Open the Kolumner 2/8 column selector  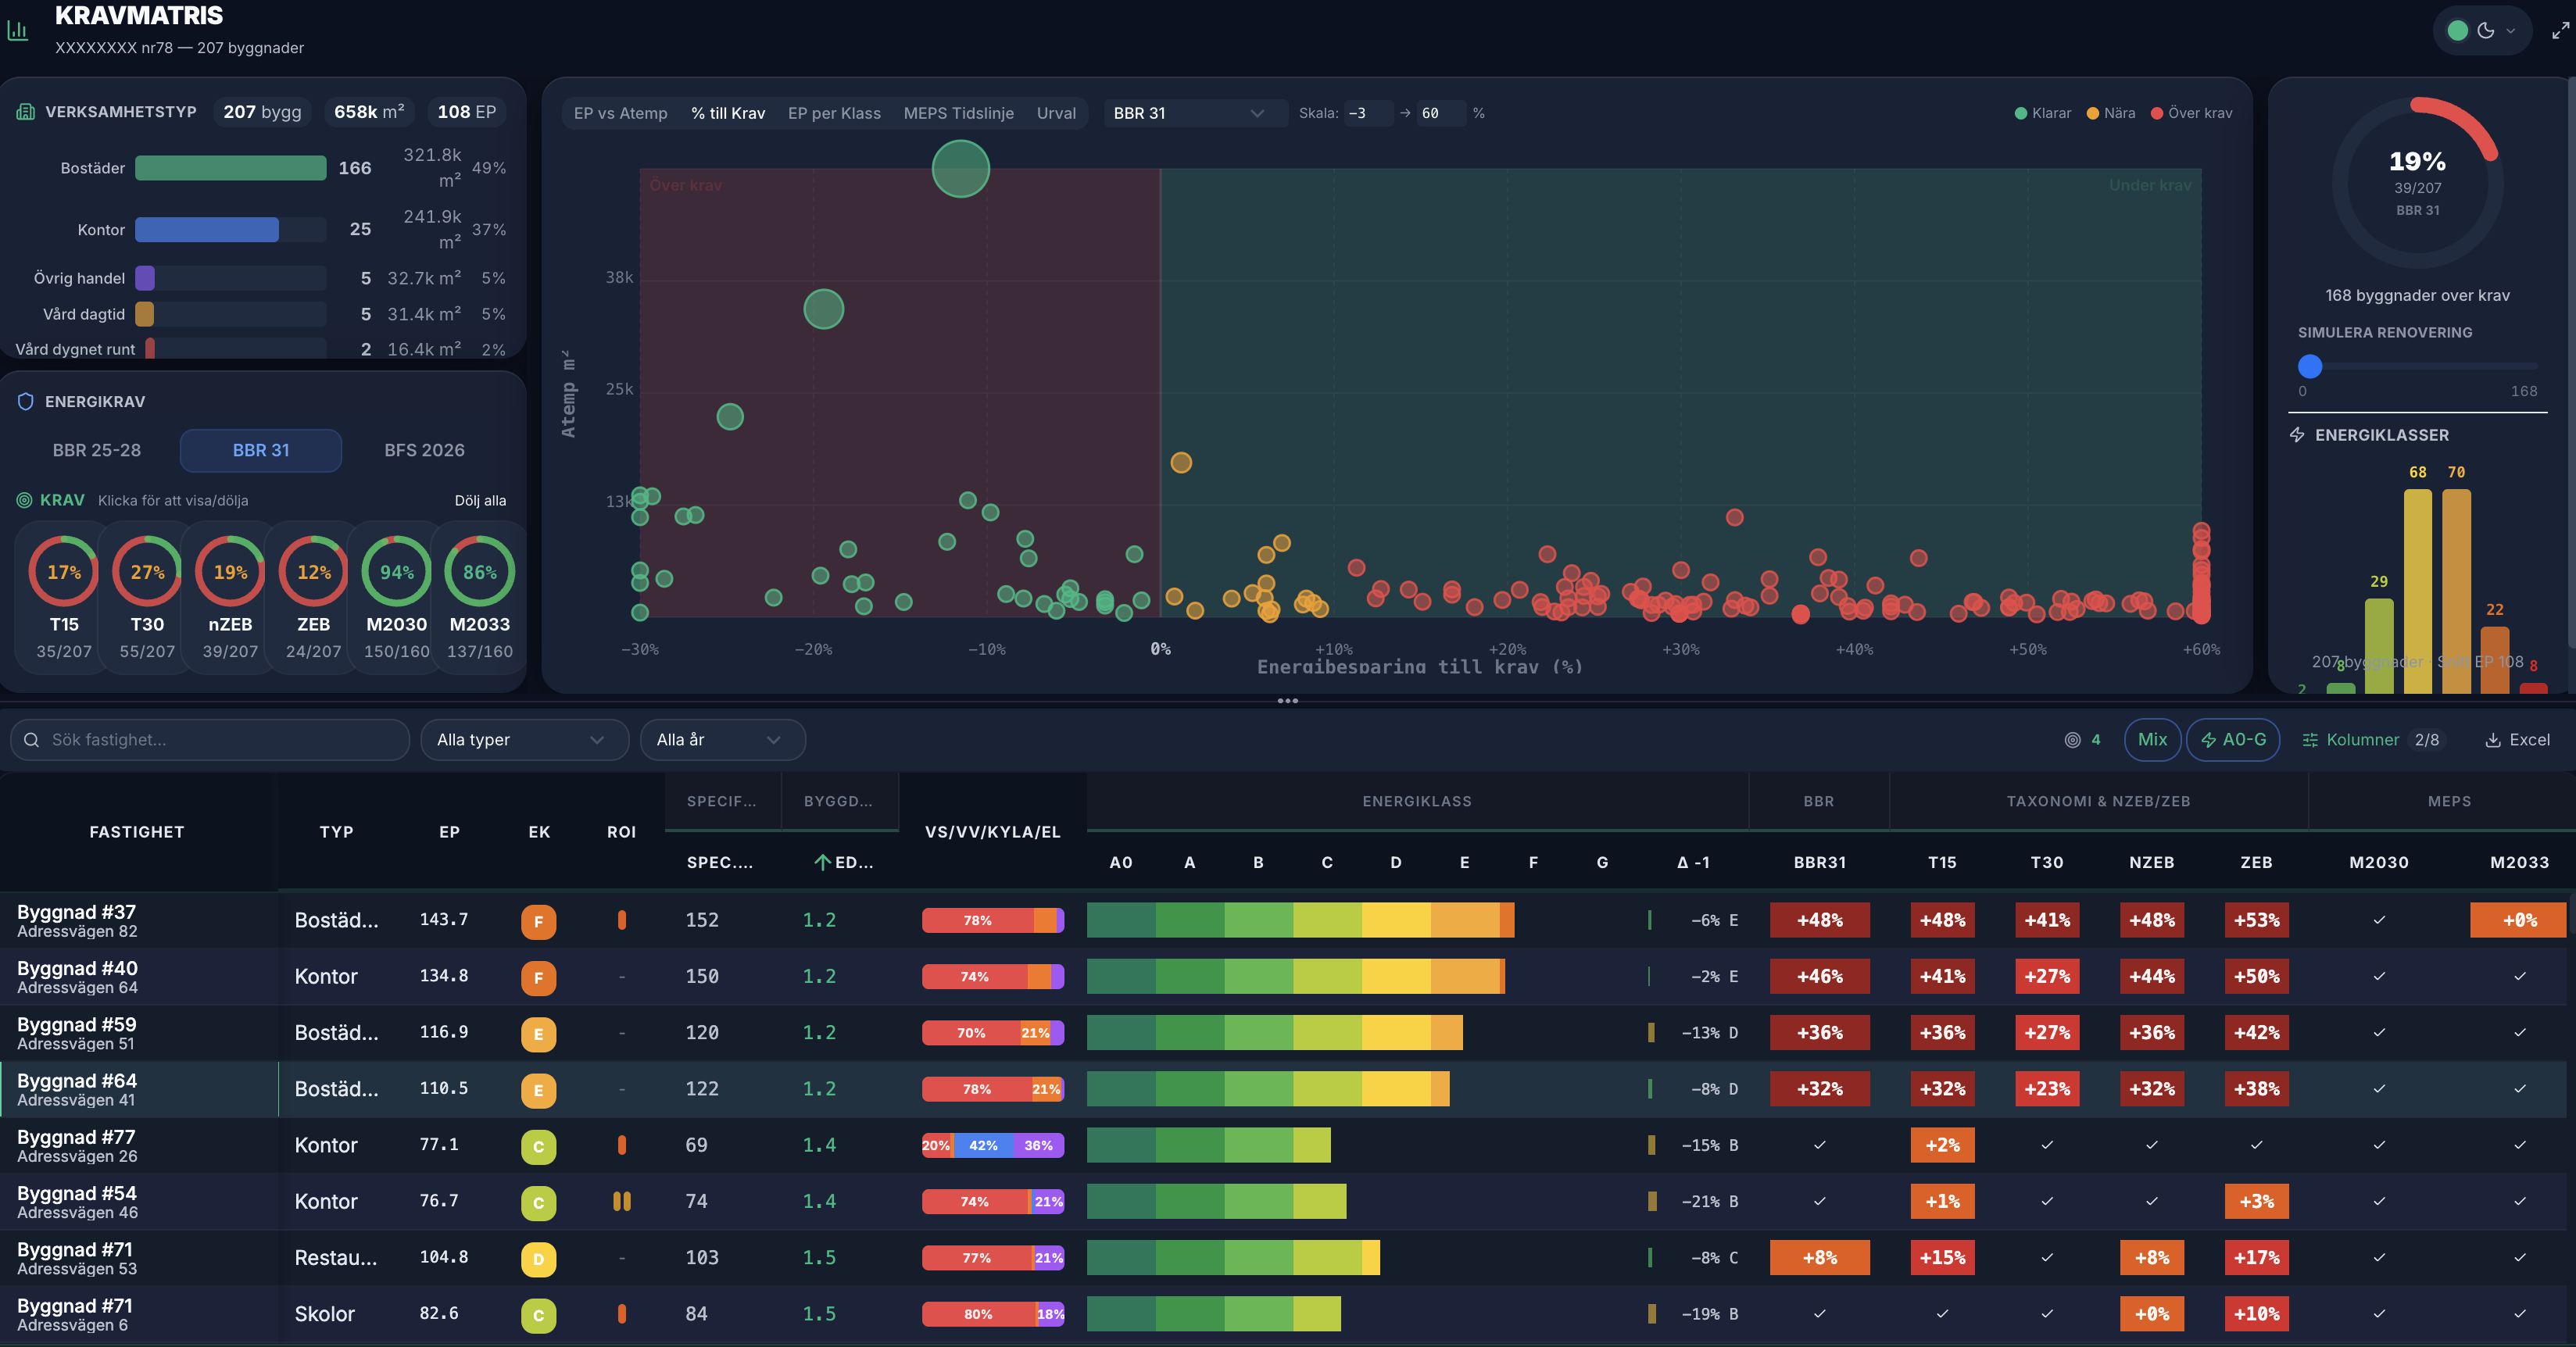[2371, 740]
